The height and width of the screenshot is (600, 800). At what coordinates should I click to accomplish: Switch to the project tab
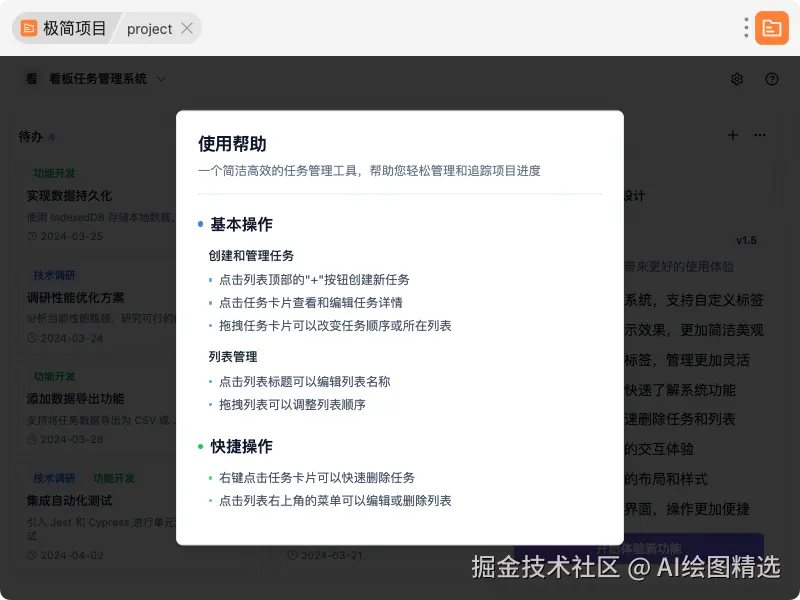(x=148, y=28)
